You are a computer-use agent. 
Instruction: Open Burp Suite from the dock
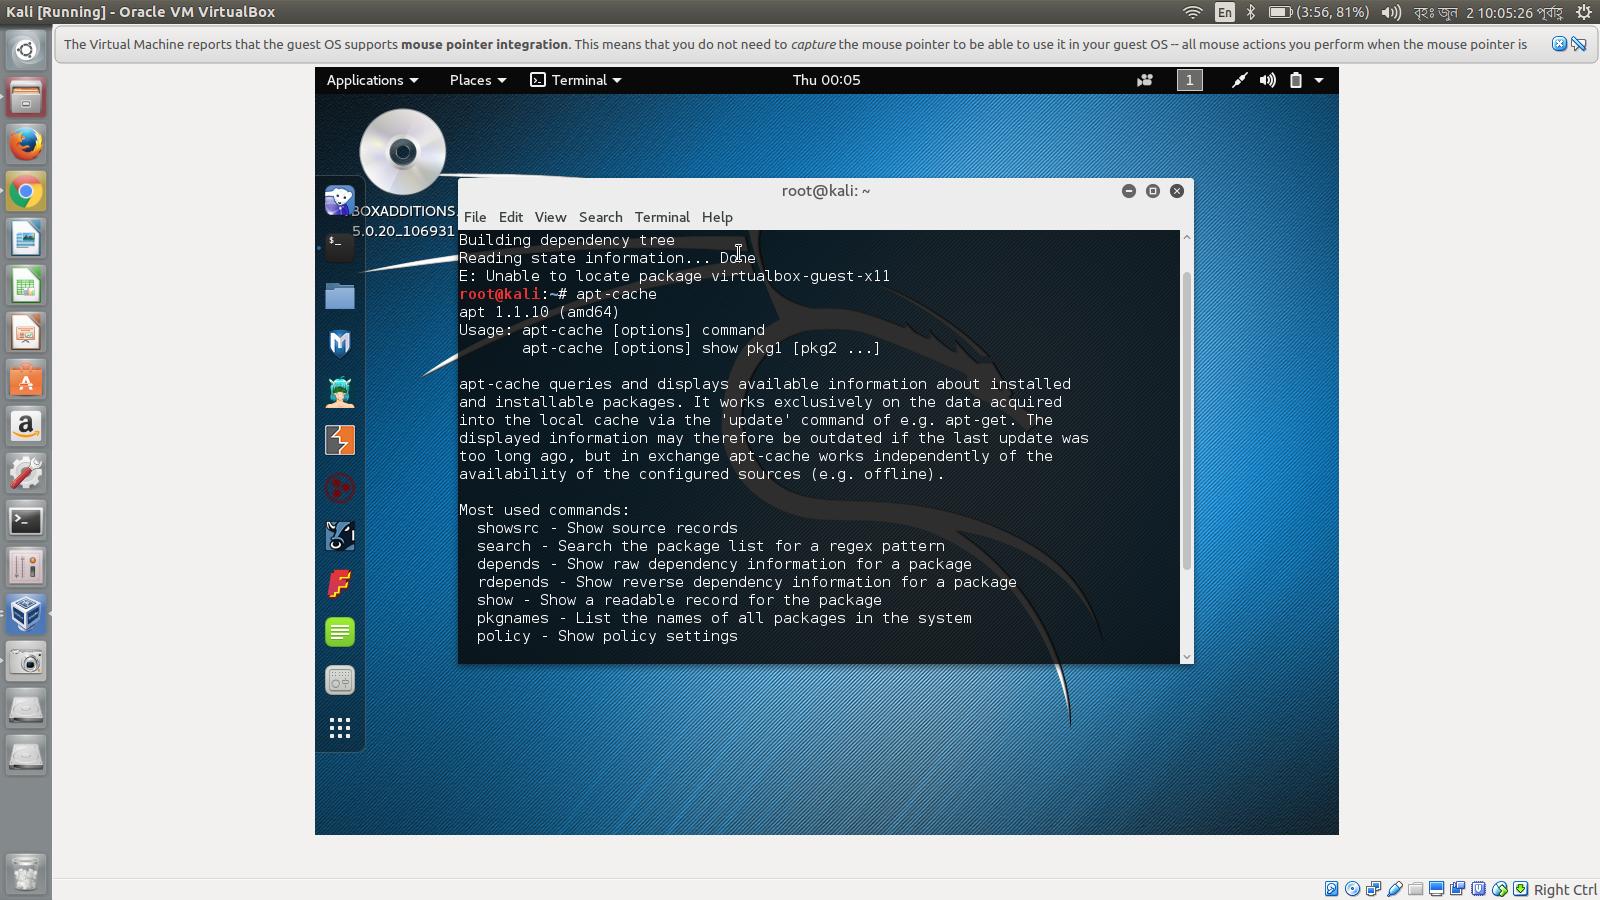(x=340, y=439)
